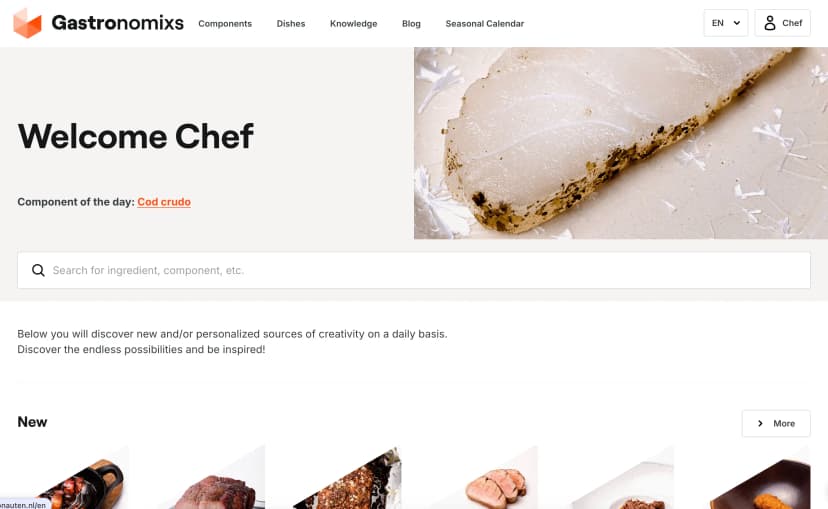Follow the Cod crudo link
The width and height of the screenshot is (828, 509).
[x=164, y=202]
